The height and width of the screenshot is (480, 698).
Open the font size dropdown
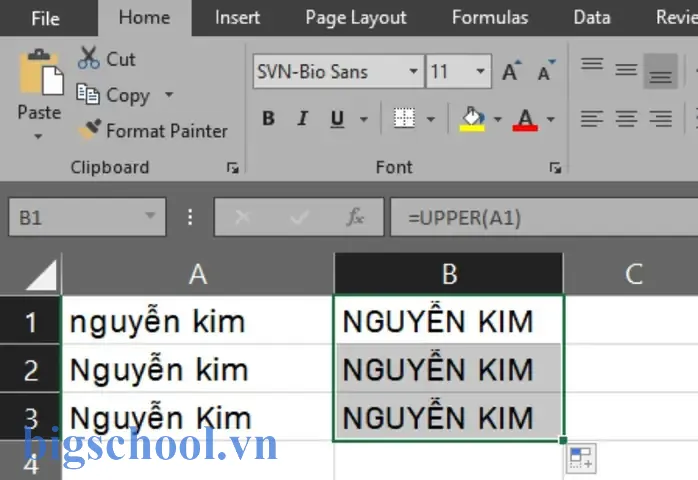pyautogui.click(x=480, y=71)
